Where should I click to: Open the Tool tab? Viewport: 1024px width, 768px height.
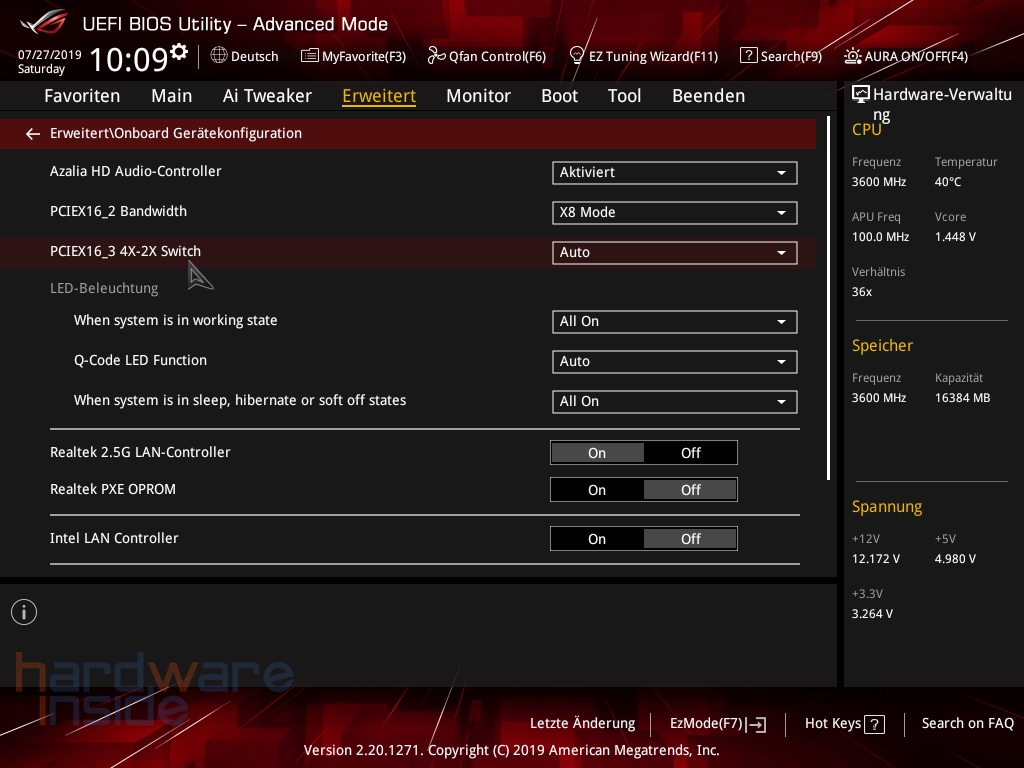[624, 96]
